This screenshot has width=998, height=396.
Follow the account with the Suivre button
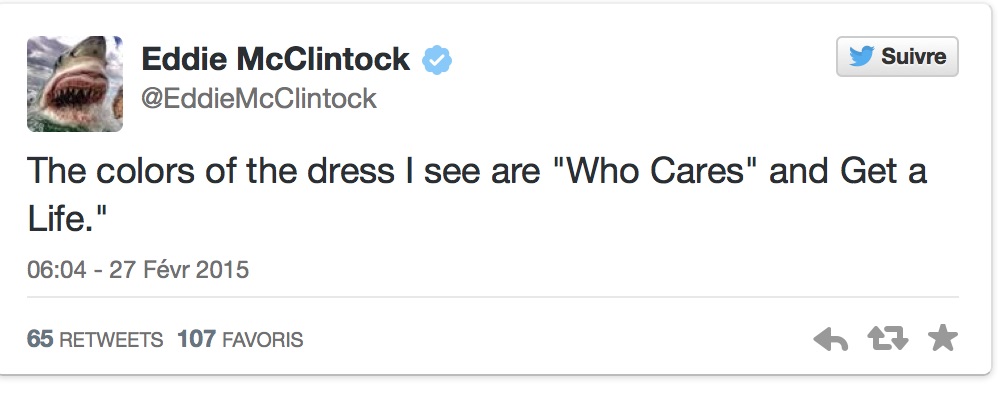coord(897,57)
